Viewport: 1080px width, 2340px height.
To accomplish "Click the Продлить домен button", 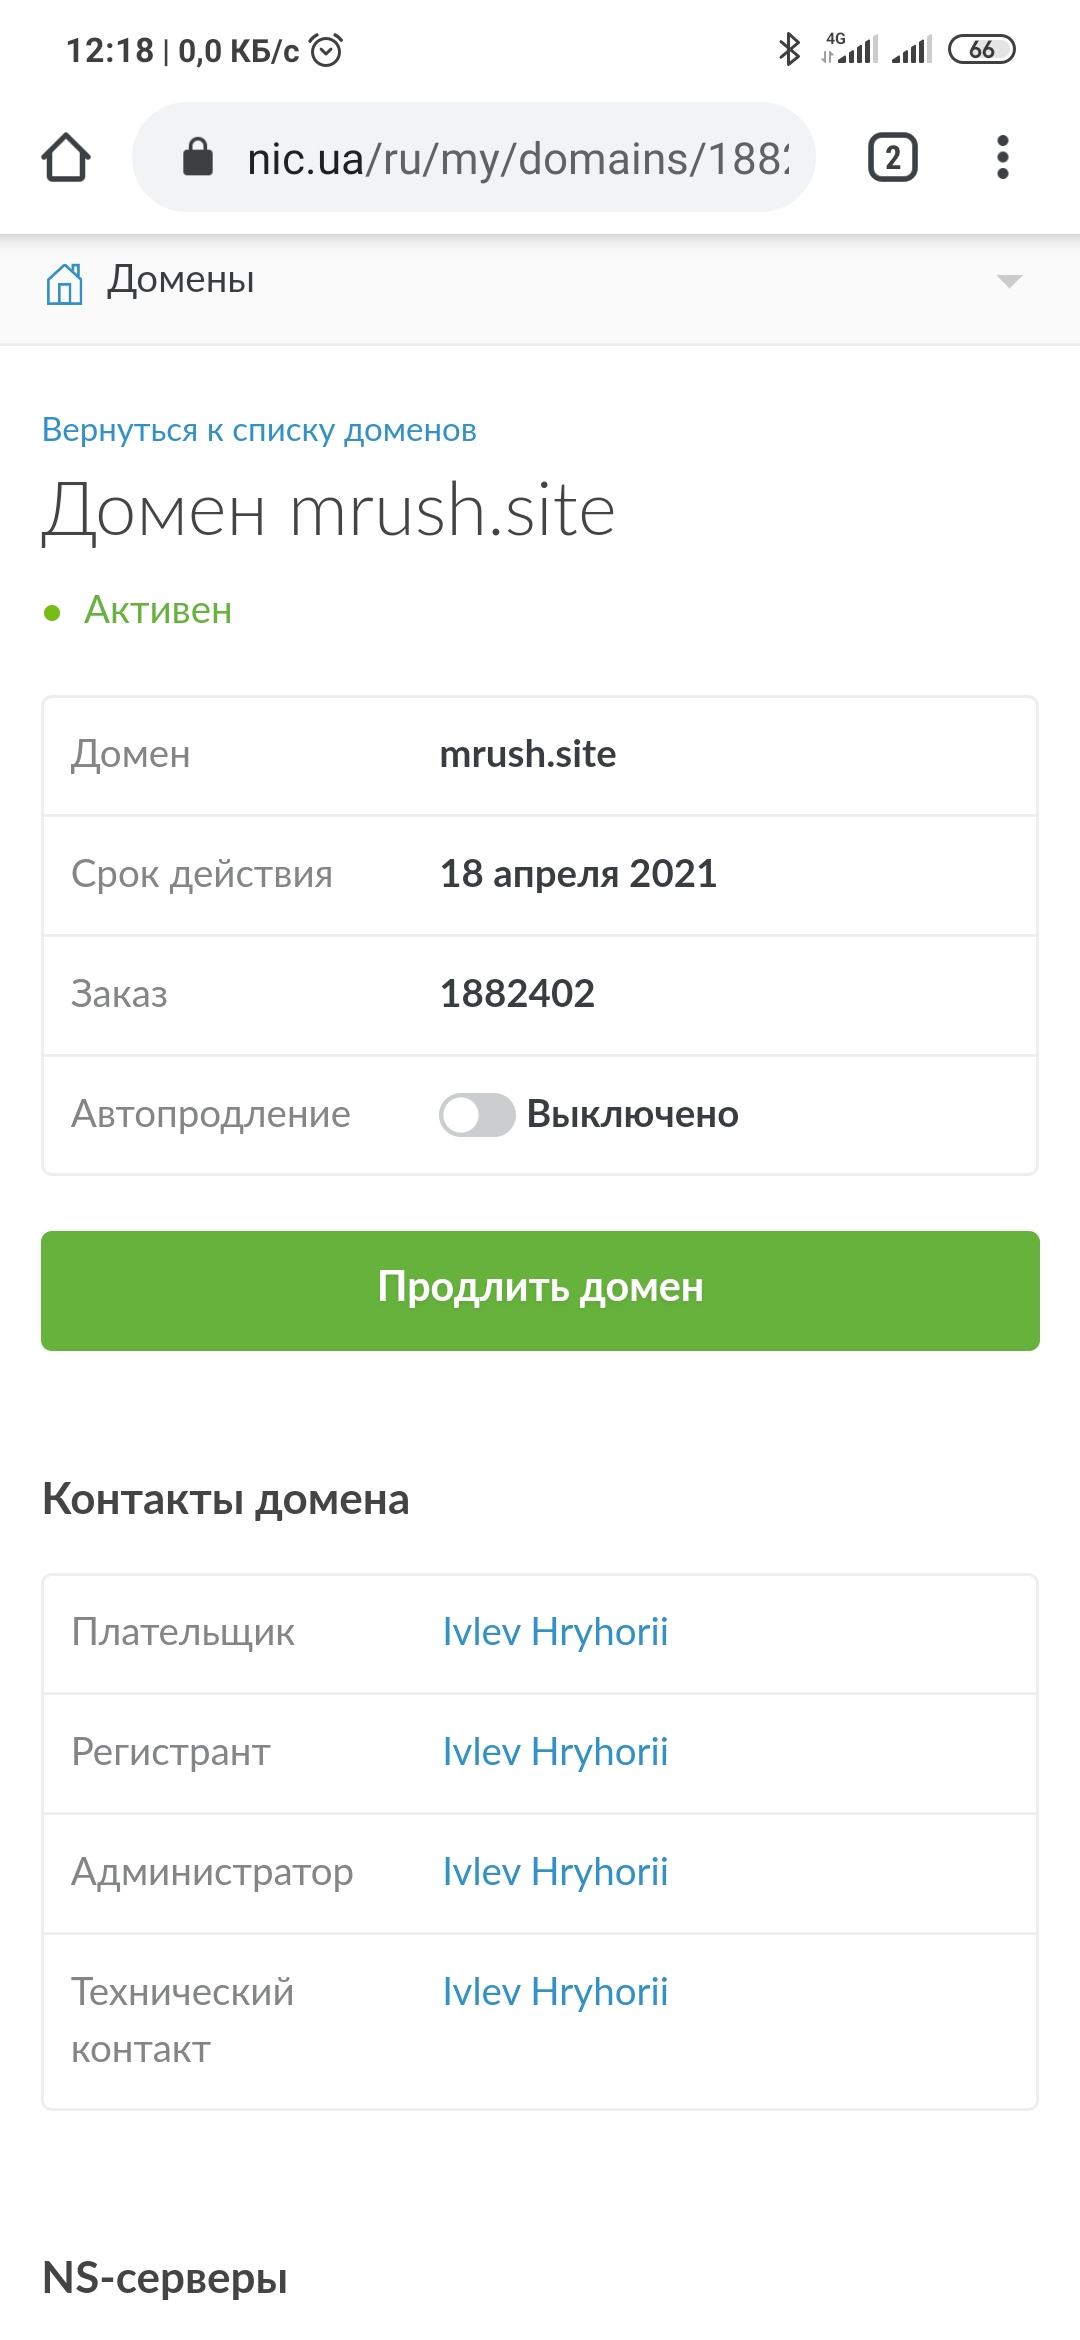I will (540, 1290).
